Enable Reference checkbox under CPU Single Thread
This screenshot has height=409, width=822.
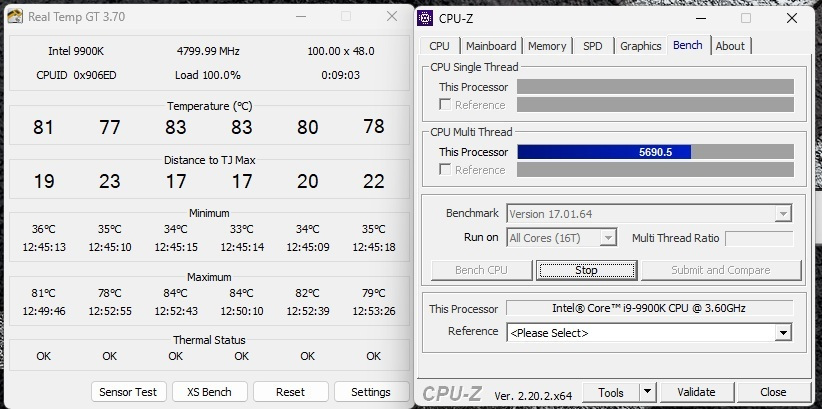445,105
